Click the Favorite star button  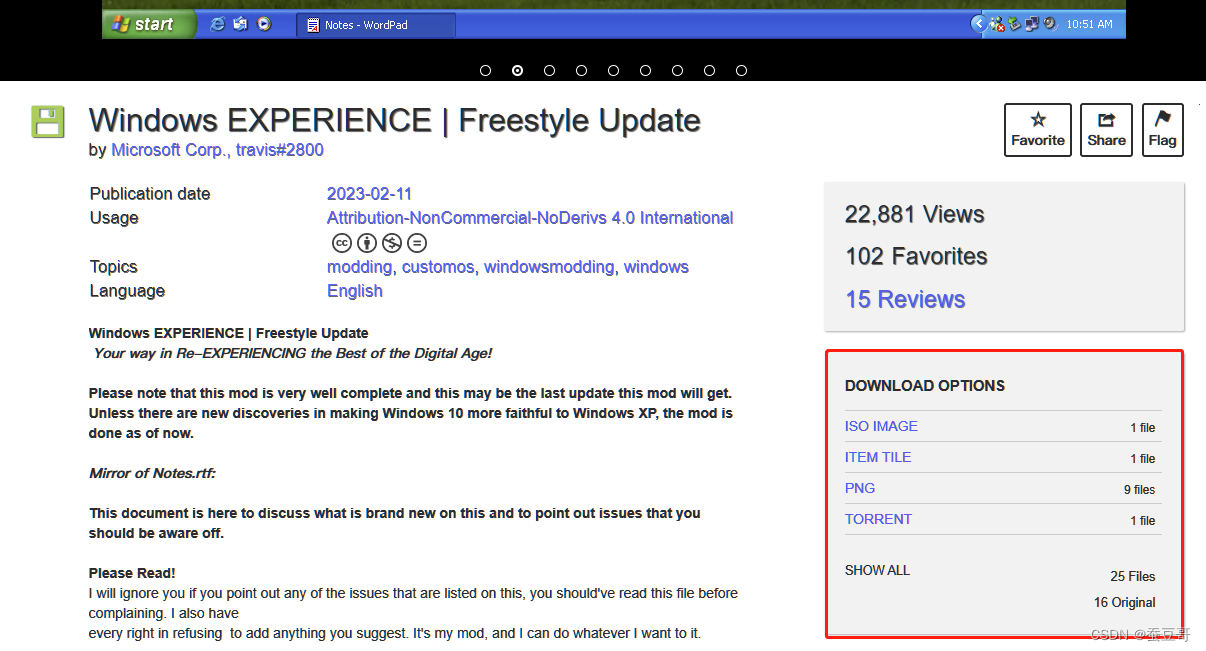click(1038, 130)
